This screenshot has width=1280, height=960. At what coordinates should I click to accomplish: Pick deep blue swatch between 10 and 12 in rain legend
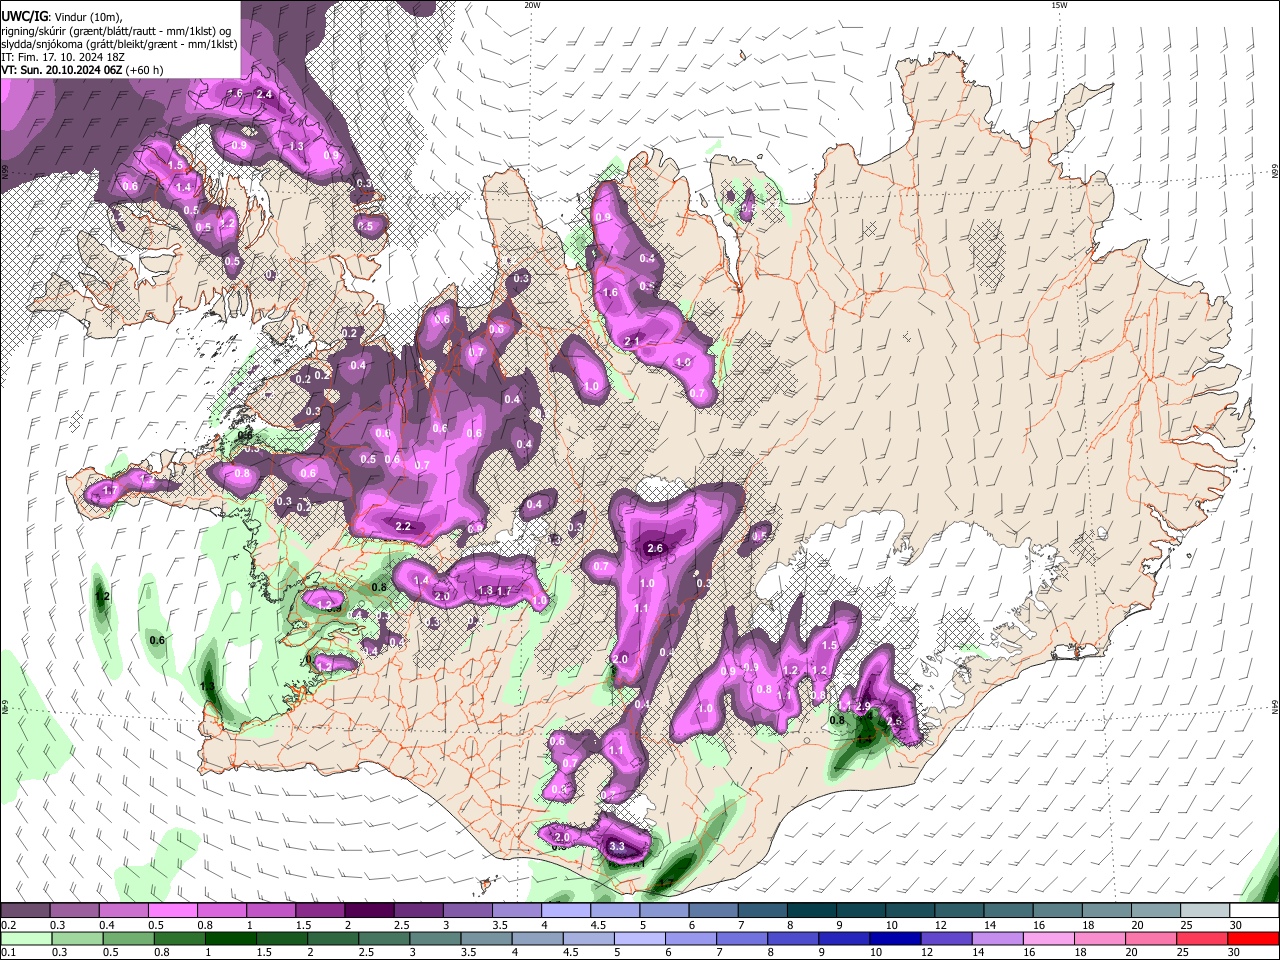895,938
